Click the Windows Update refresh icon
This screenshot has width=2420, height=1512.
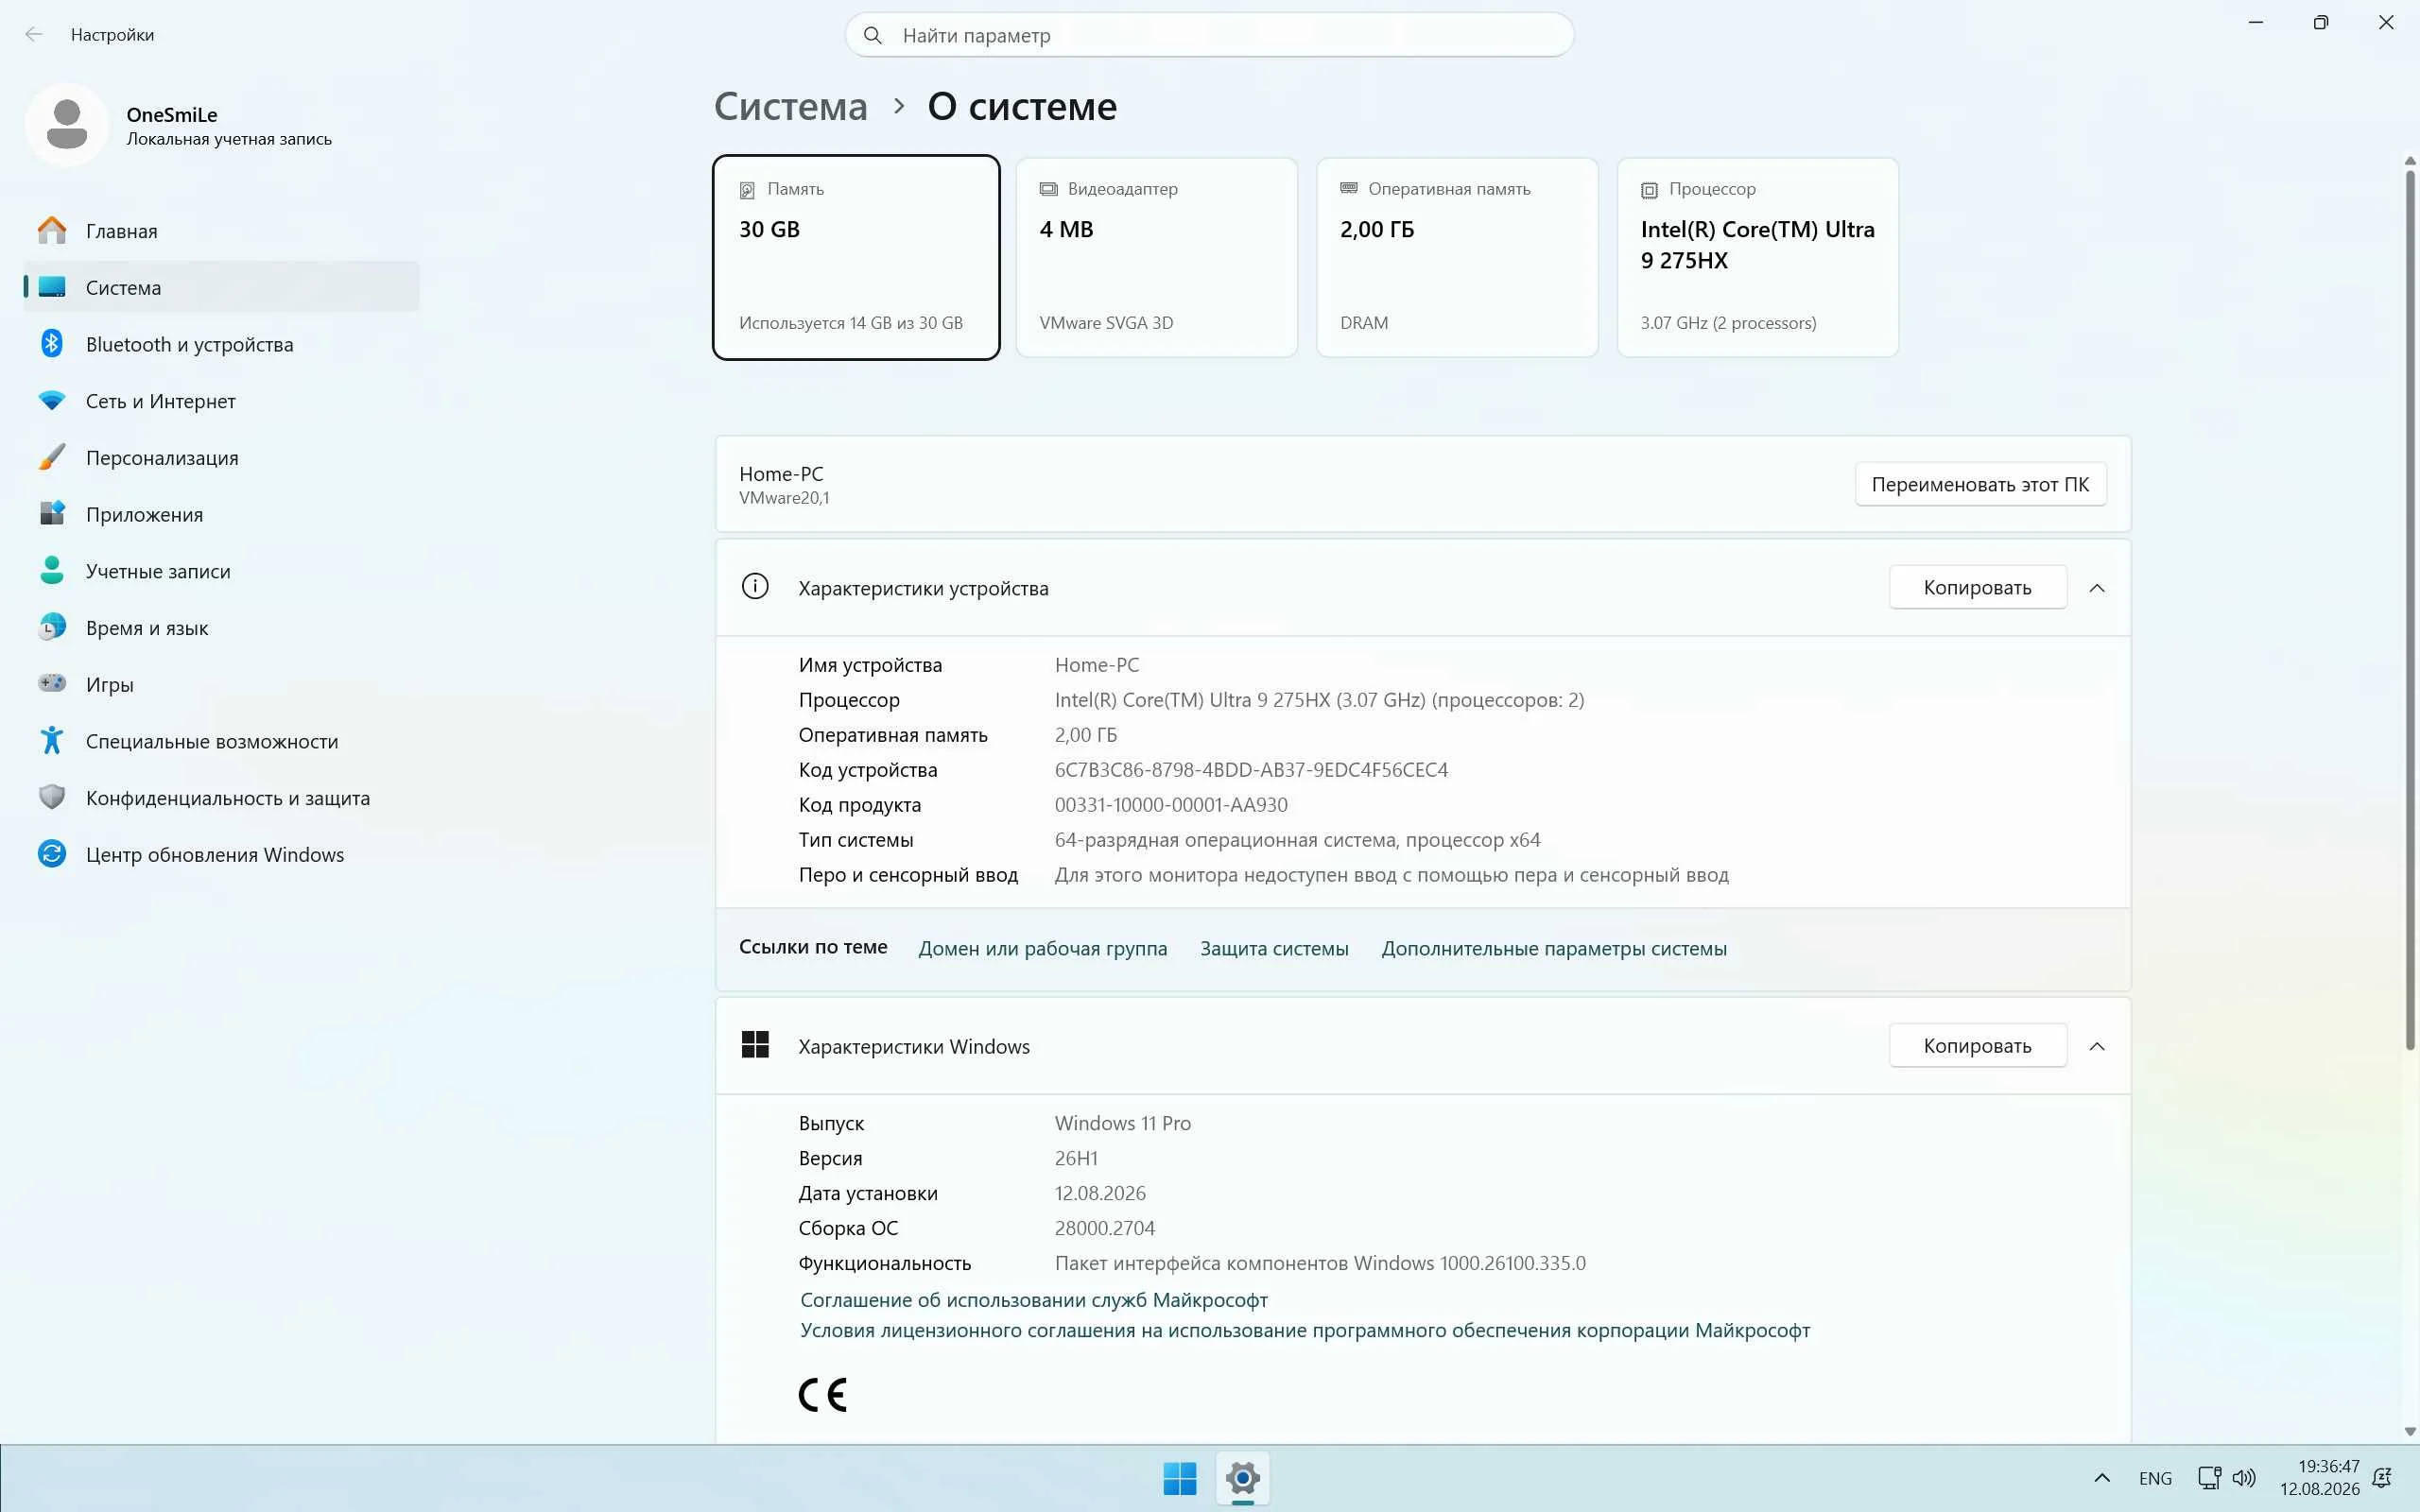pyautogui.click(x=52, y=855)
